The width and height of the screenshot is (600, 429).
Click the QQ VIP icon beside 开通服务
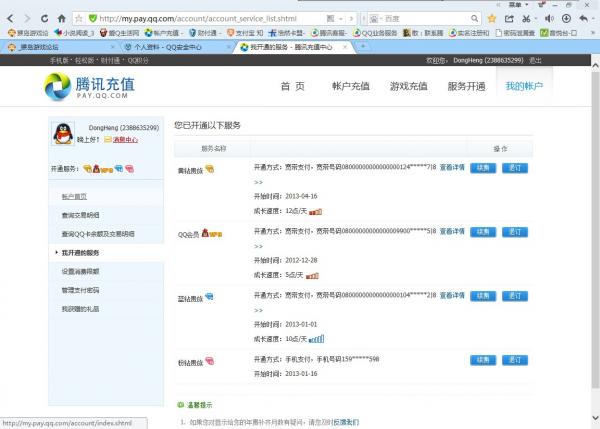point(102,169)
